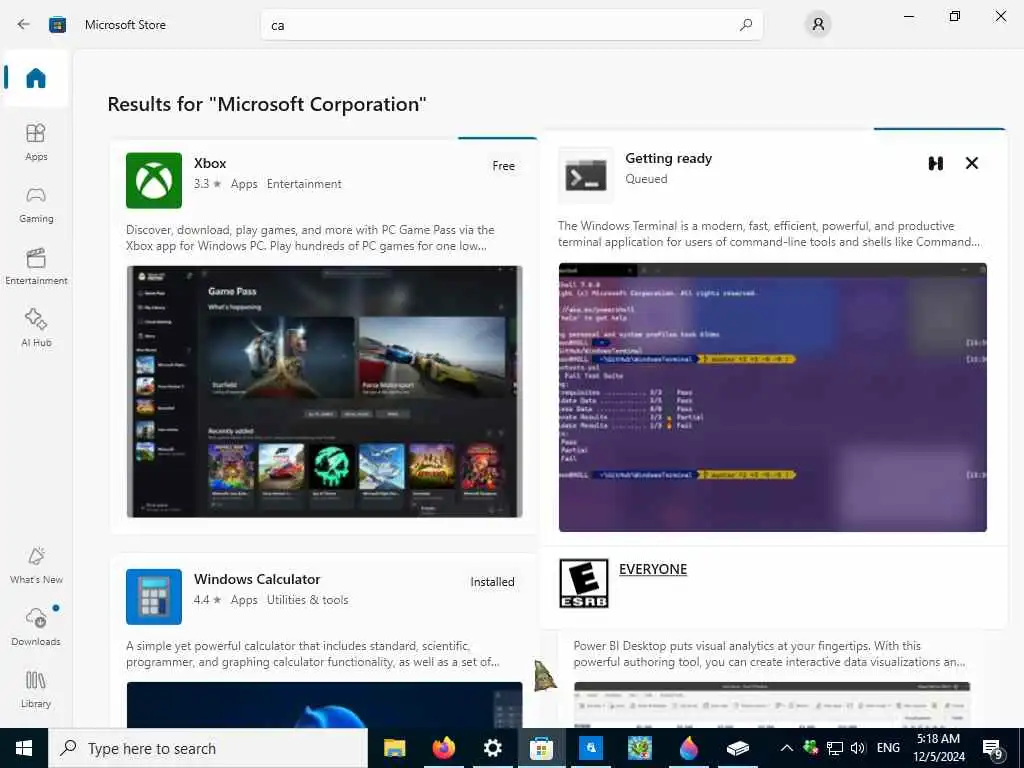Click the Power BI Desktop description
The width and height of the screenshot is (1024, 768).
click(x=769, y=654)
